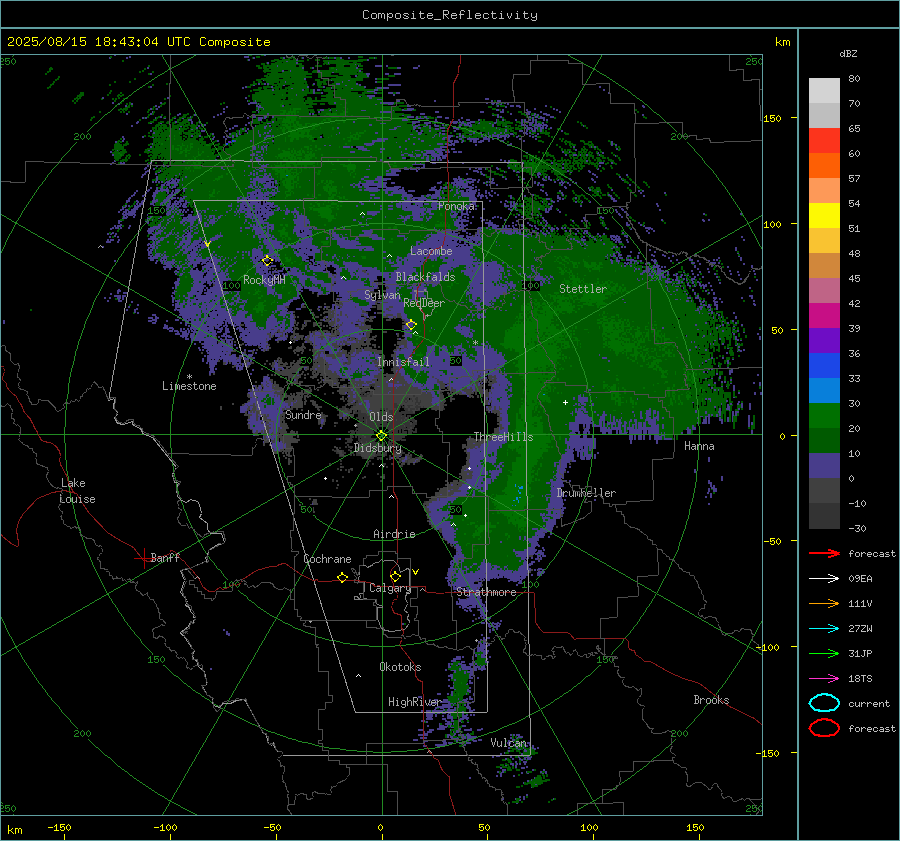
Task: Click the white 09EA arrow icon
Action: [824, 578]
